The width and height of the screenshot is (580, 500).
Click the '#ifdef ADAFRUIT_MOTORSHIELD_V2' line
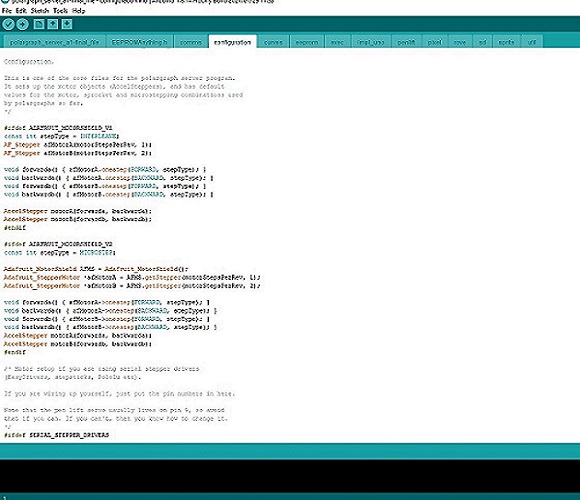(x=58, y=244)
